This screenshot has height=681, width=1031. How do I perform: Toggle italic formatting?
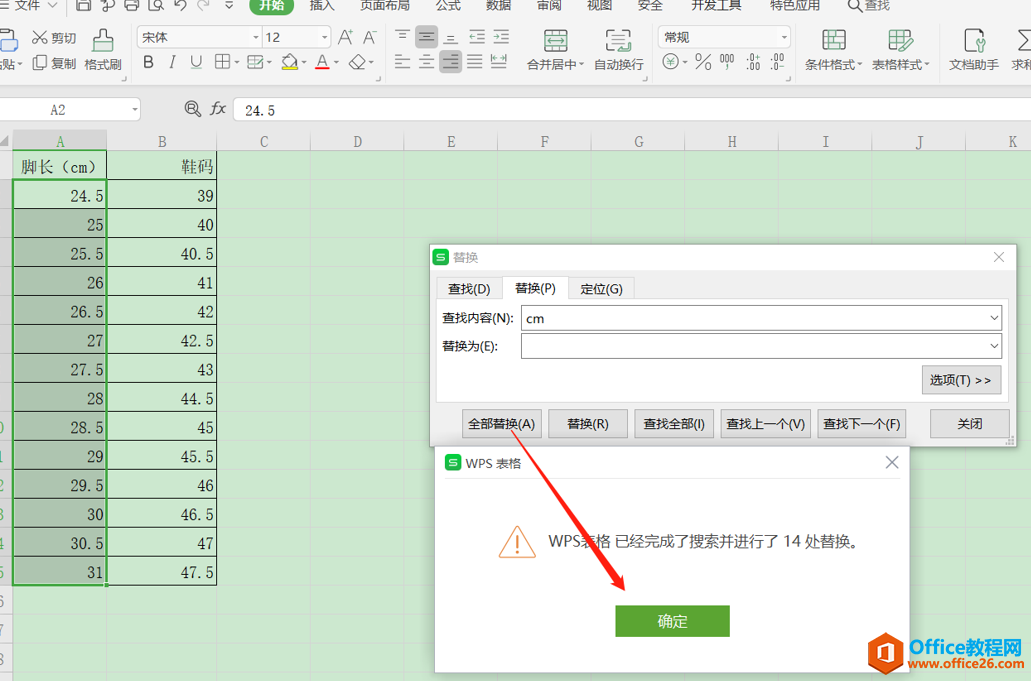(x=172, y=62)
